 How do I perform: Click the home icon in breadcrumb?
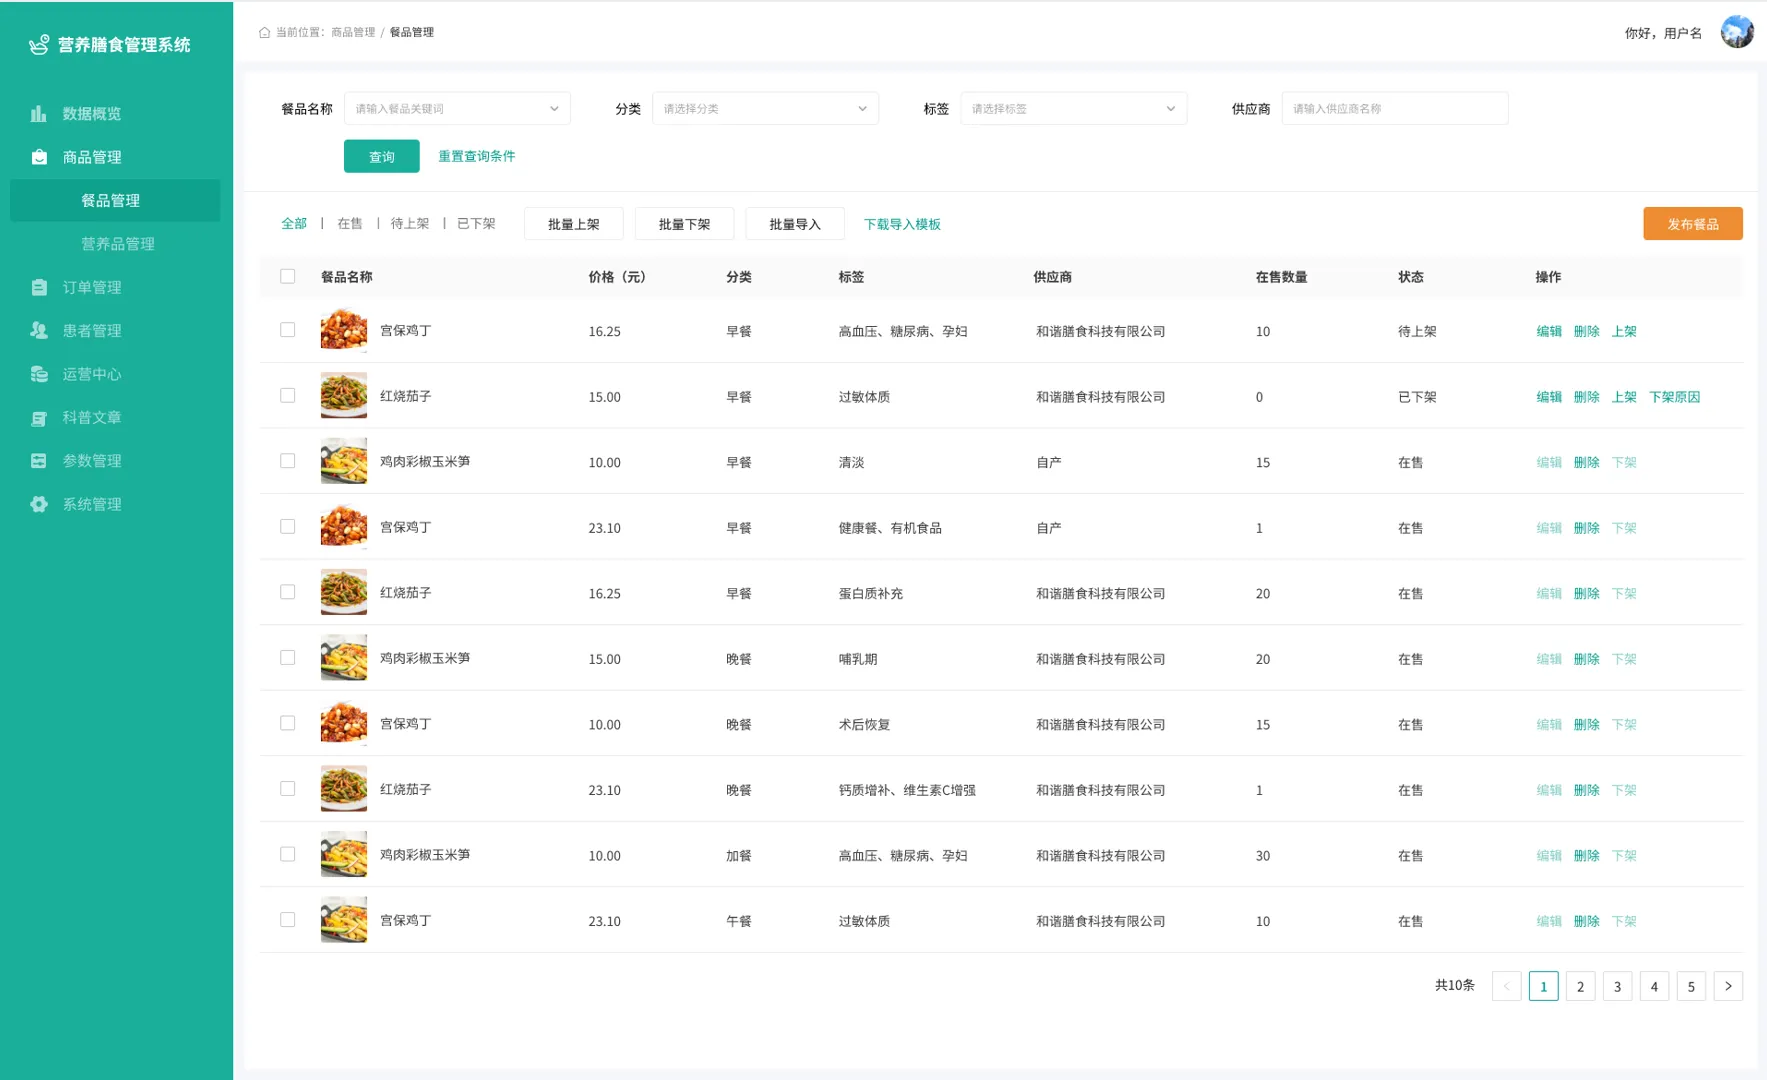(x=264, y=32)
